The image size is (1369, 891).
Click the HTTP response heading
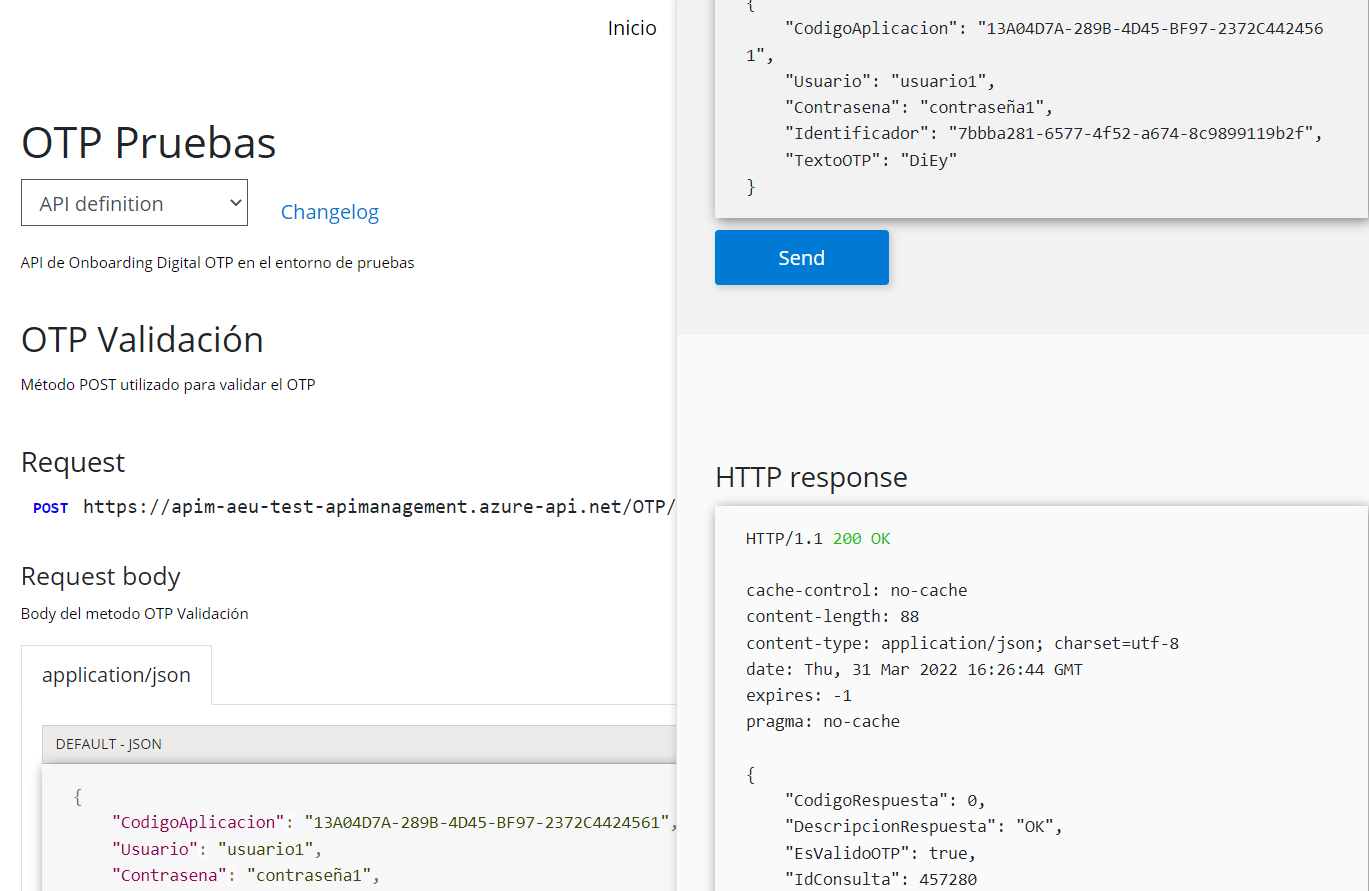811,478
